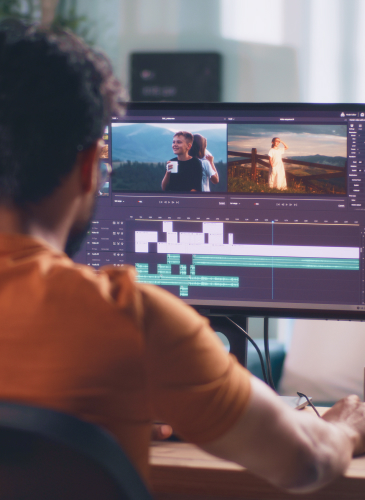Click the blue playhead marker on timeline ruler
The image size is (365, 500).
[x=273, y=222]
